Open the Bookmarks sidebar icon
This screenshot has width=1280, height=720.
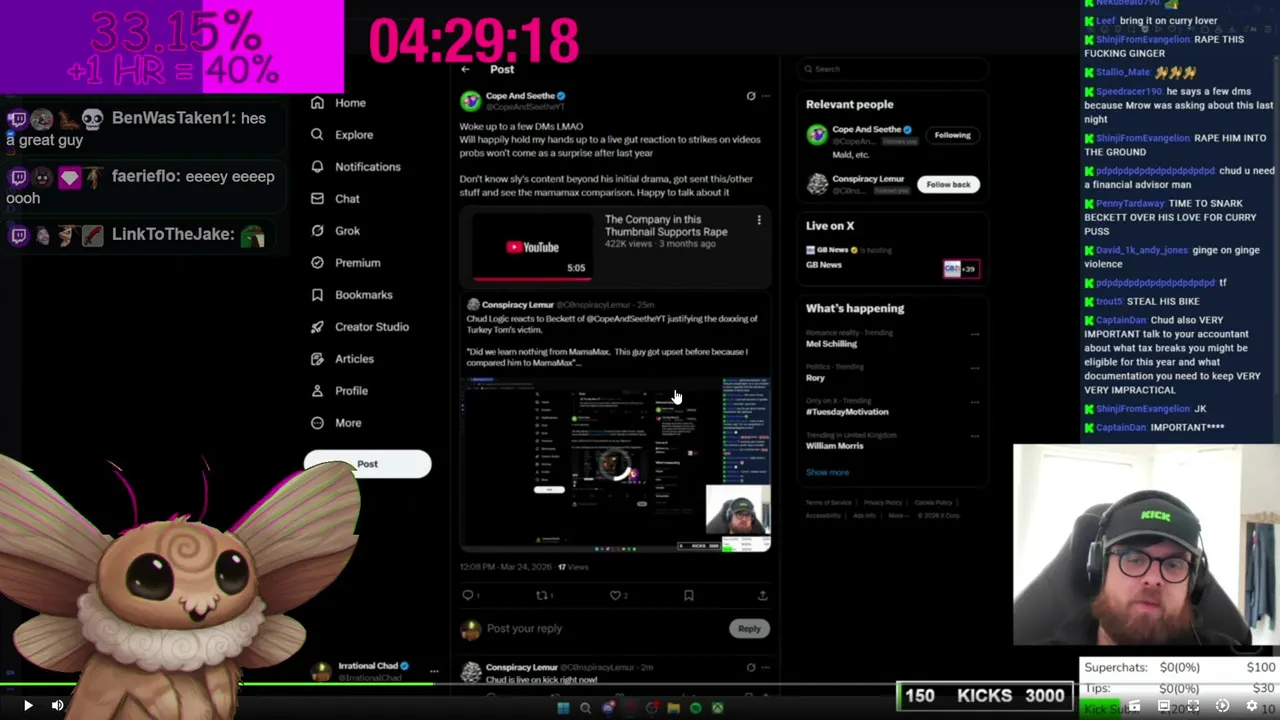pyautogui.click(x=317, y=295)
